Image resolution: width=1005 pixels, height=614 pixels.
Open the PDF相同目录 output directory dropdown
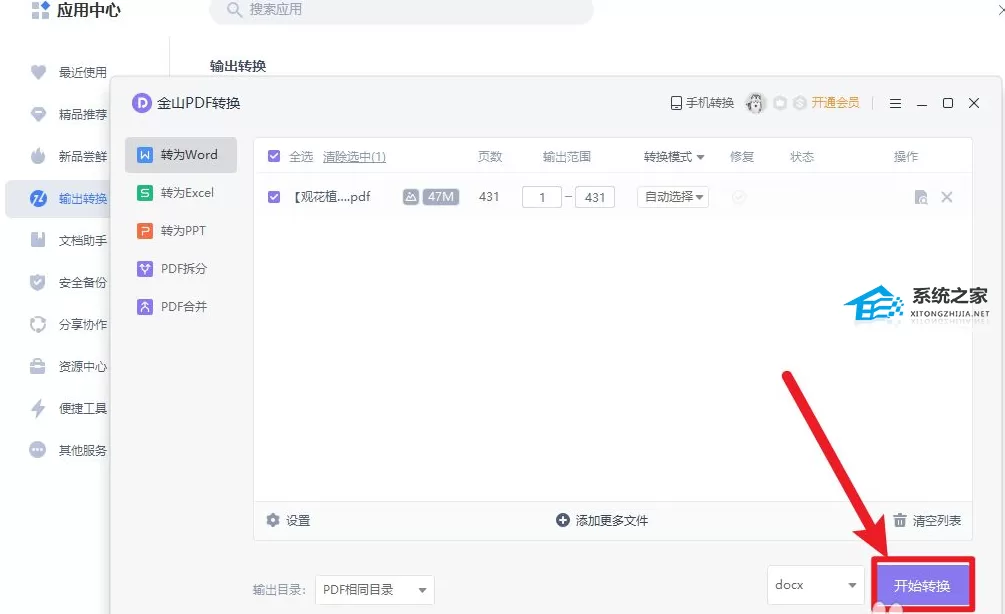coord(374,590)
